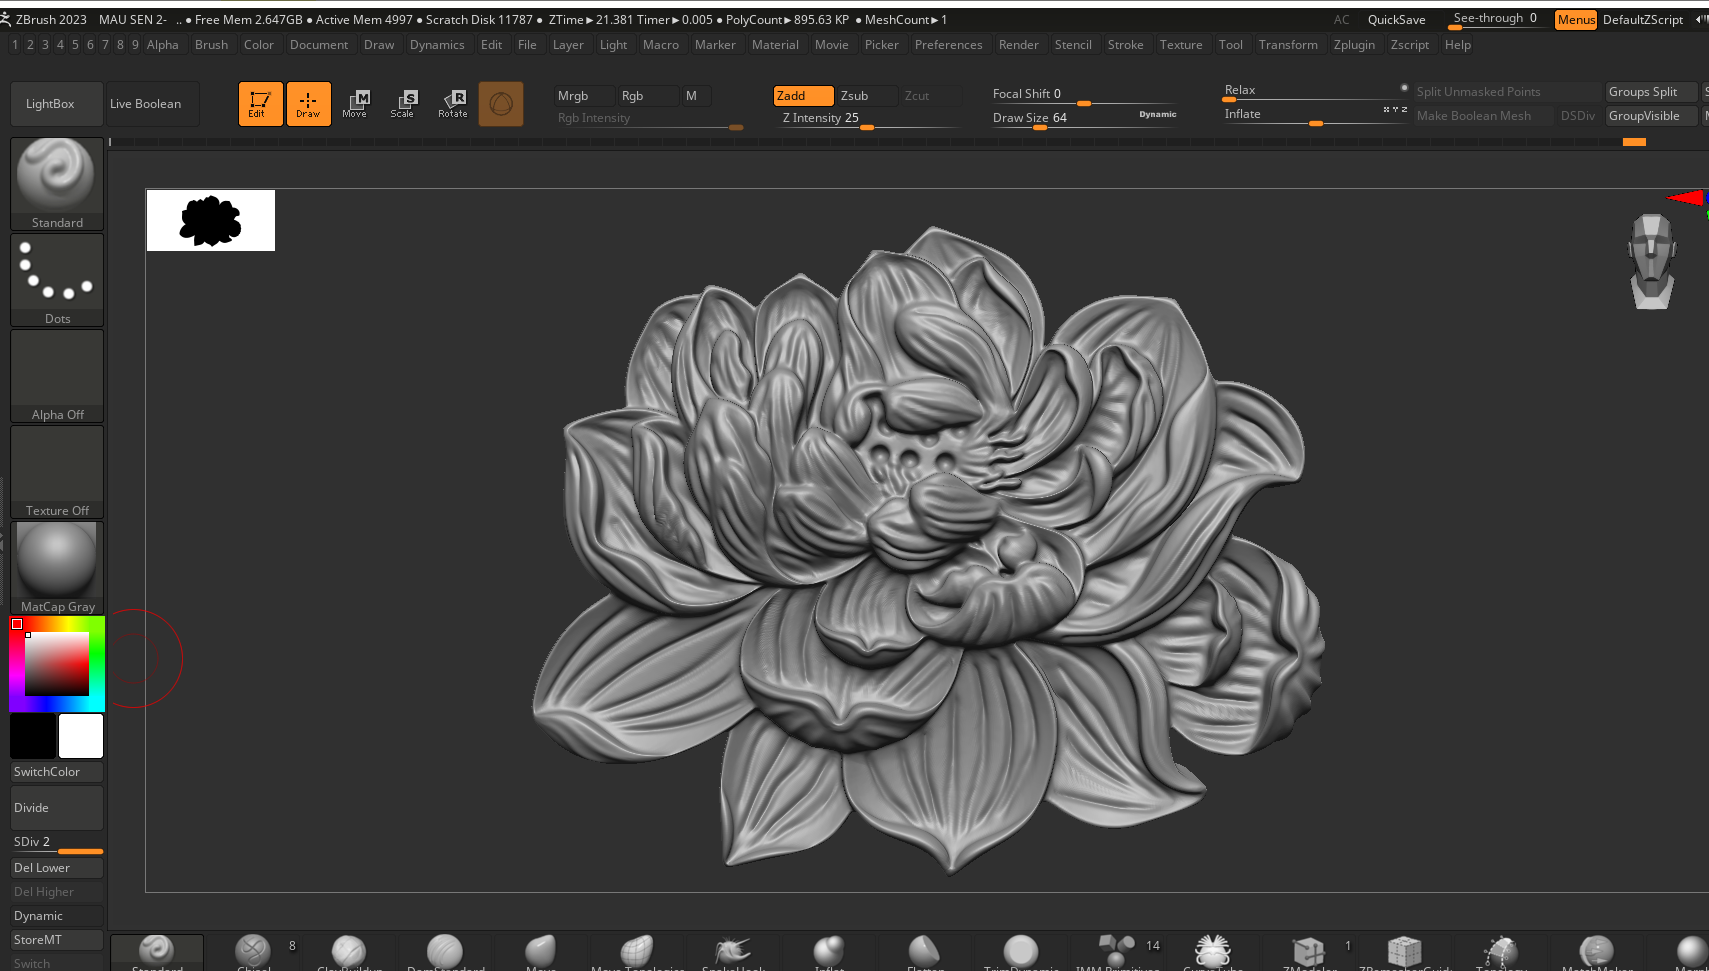
Task: Choose the Rotate transform tool
Action: tap(453, 103)
